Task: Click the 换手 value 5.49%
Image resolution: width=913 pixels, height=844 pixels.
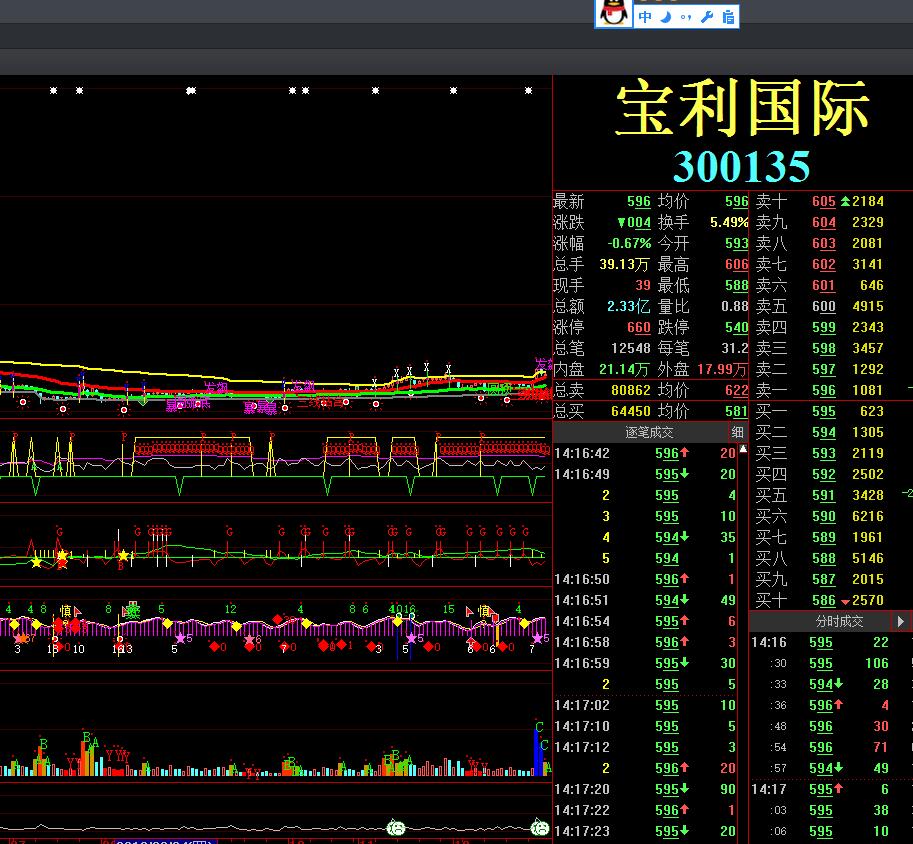Action: coord(729,223)
